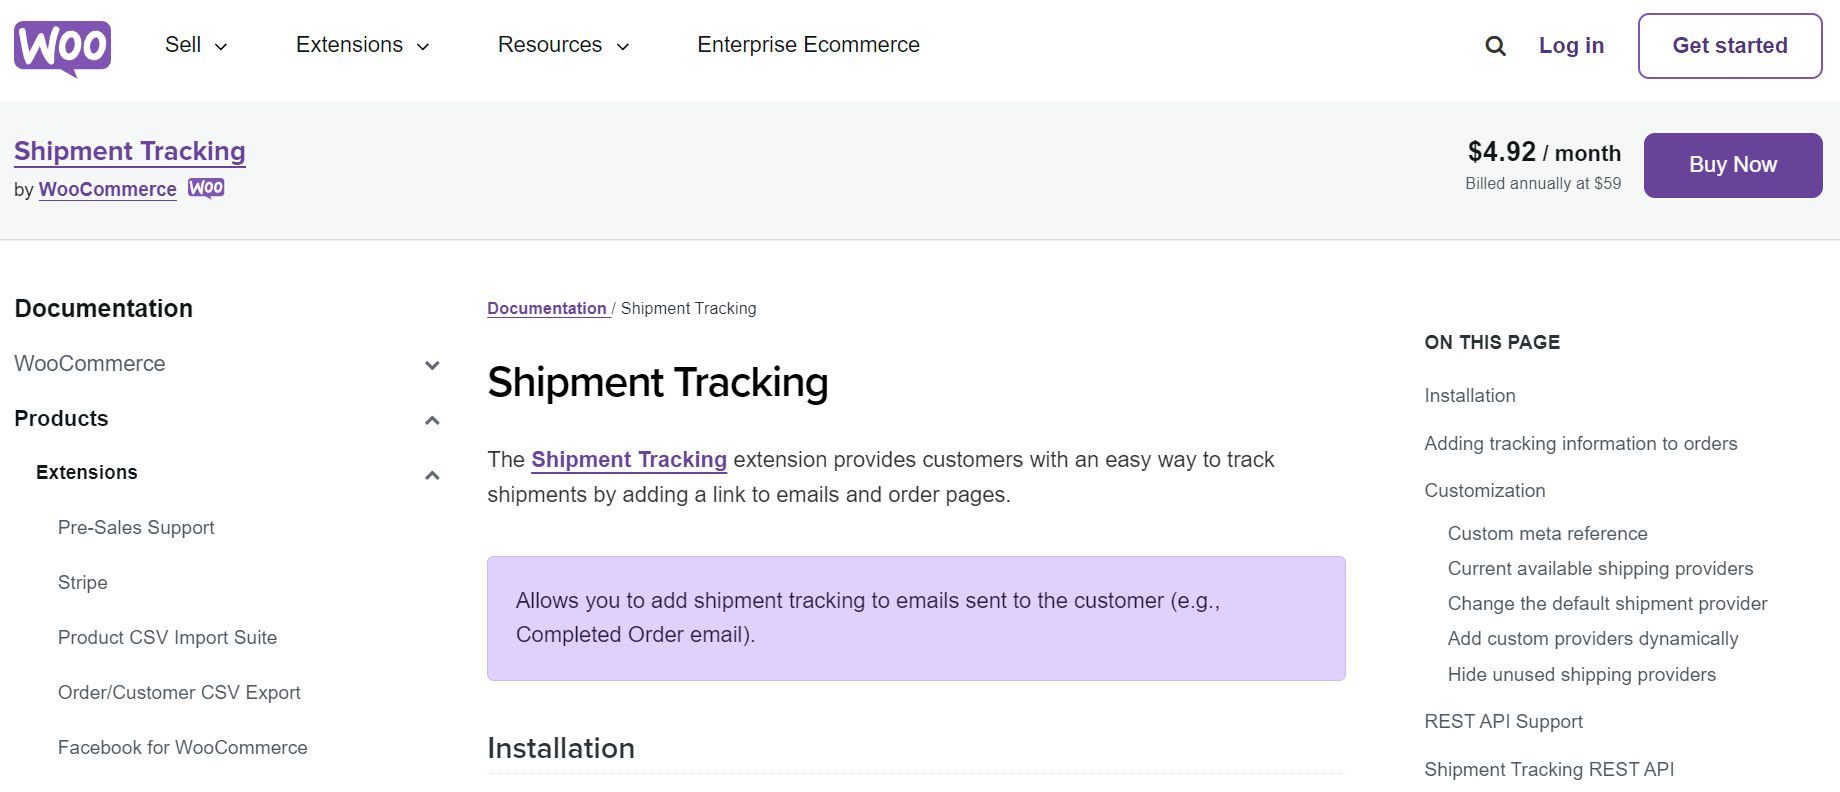Open the Resources dropdown menu

pos(563,45)
